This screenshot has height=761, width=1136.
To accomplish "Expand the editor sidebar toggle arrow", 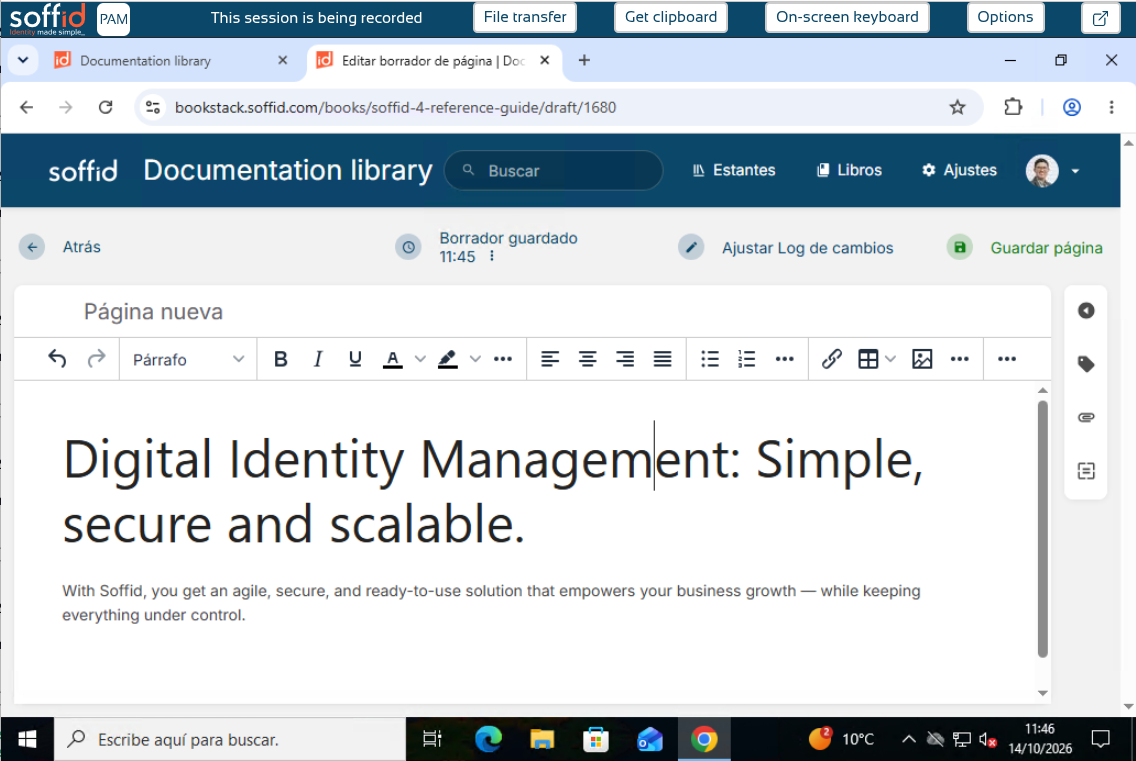I will pos(1086,311).
